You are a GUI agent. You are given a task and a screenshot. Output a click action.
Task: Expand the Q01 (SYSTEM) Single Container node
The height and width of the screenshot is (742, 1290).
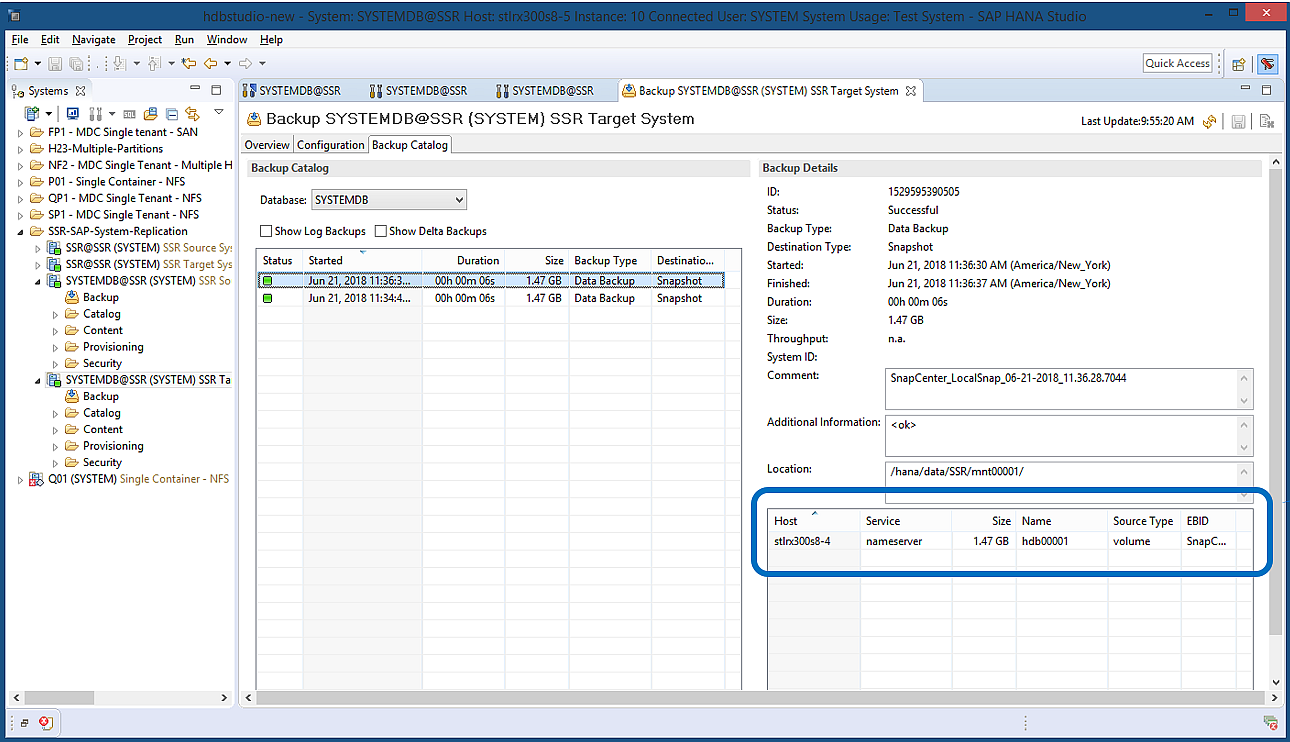21,480
